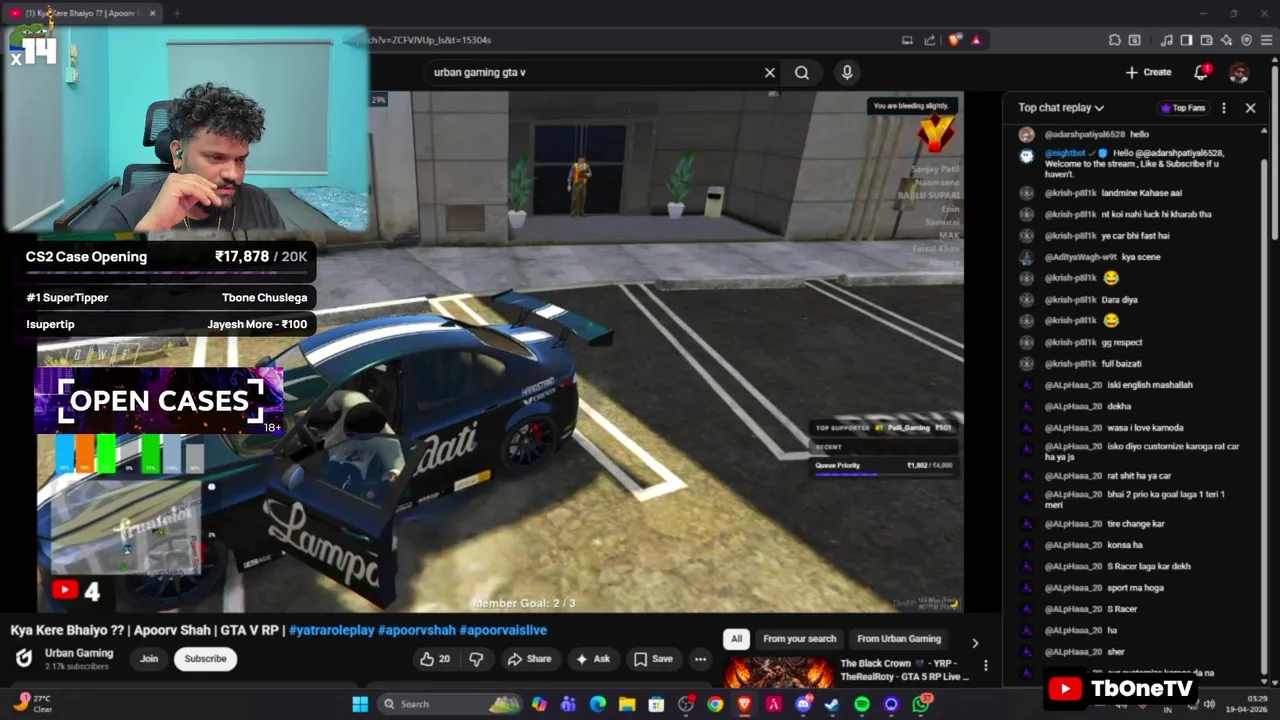The height and width of the screenshot is (720, 1280).
Task: Expand the Top chat replay dropdown
Action: tap(1061, 108)
